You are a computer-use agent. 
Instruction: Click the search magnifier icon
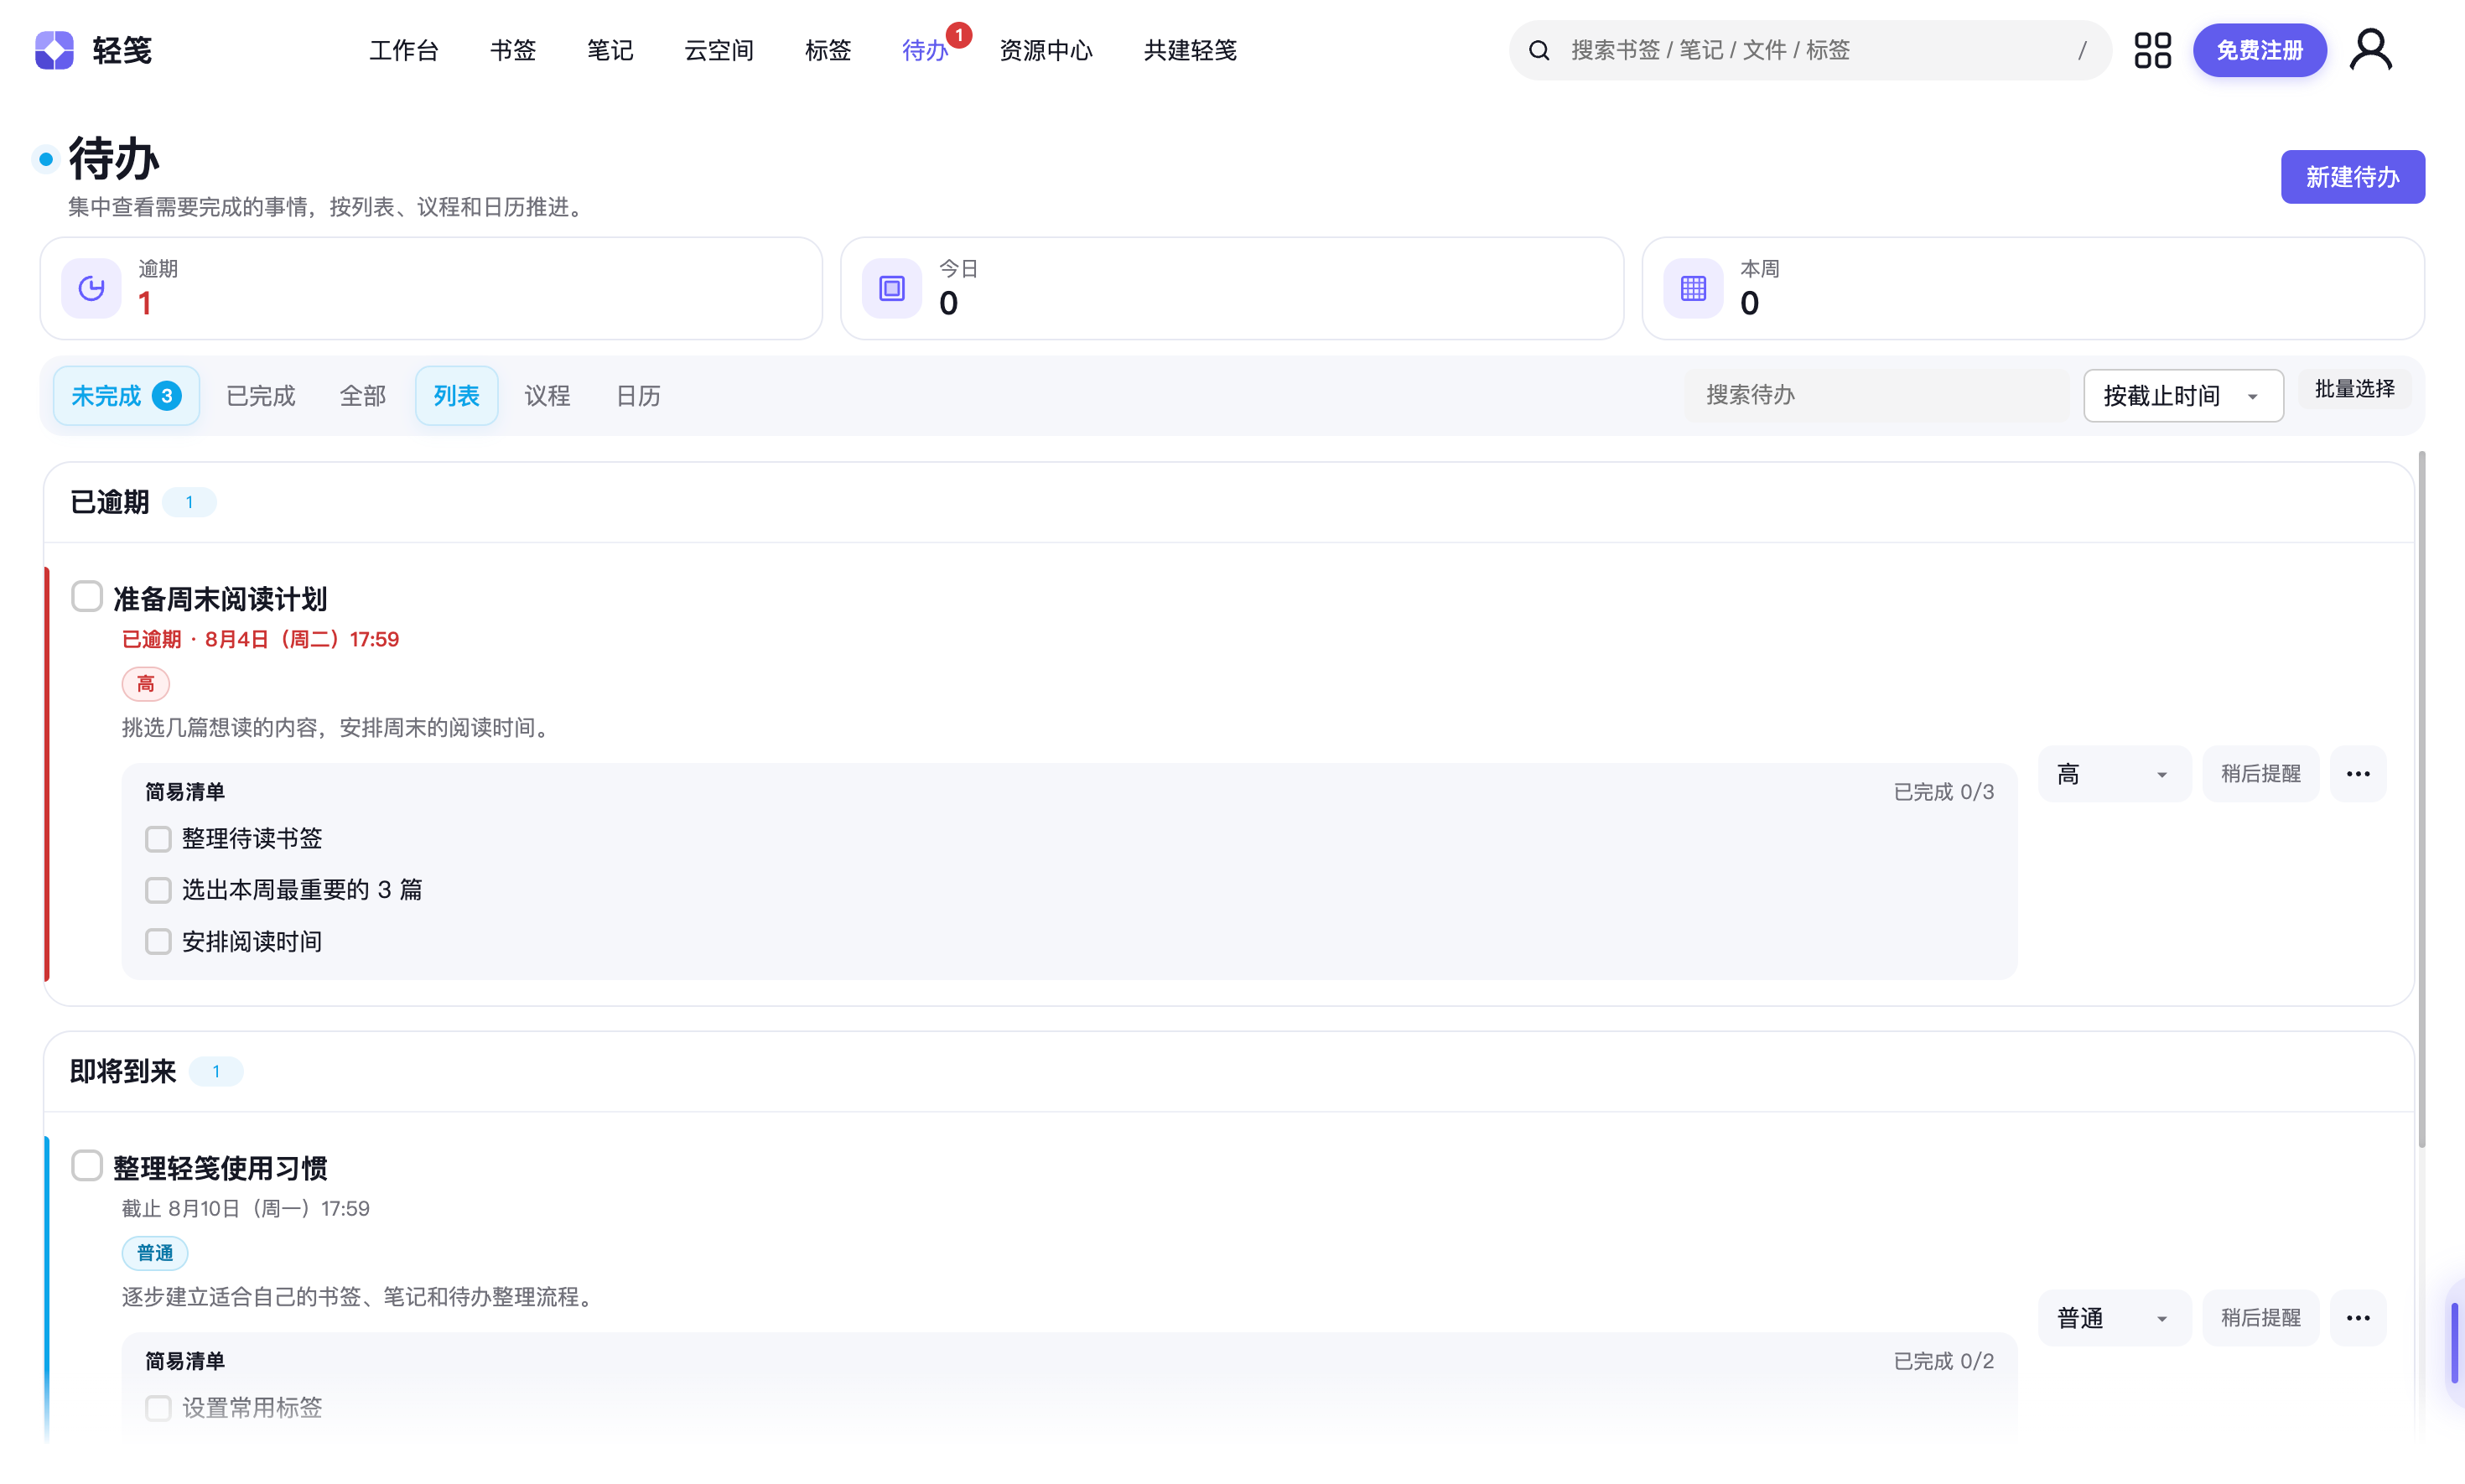point(1539,50)
